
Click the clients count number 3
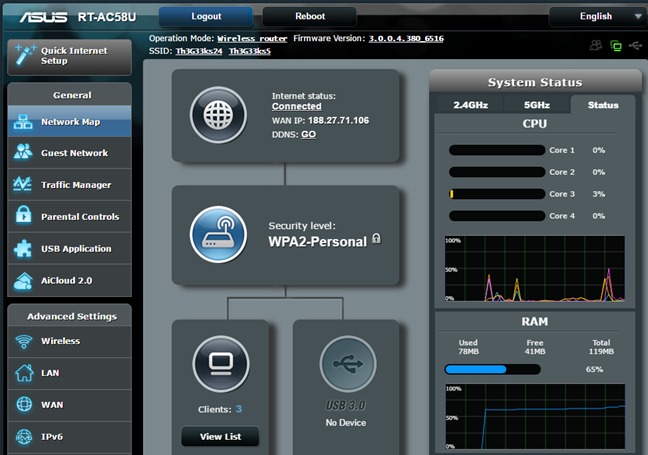(238, 409)
